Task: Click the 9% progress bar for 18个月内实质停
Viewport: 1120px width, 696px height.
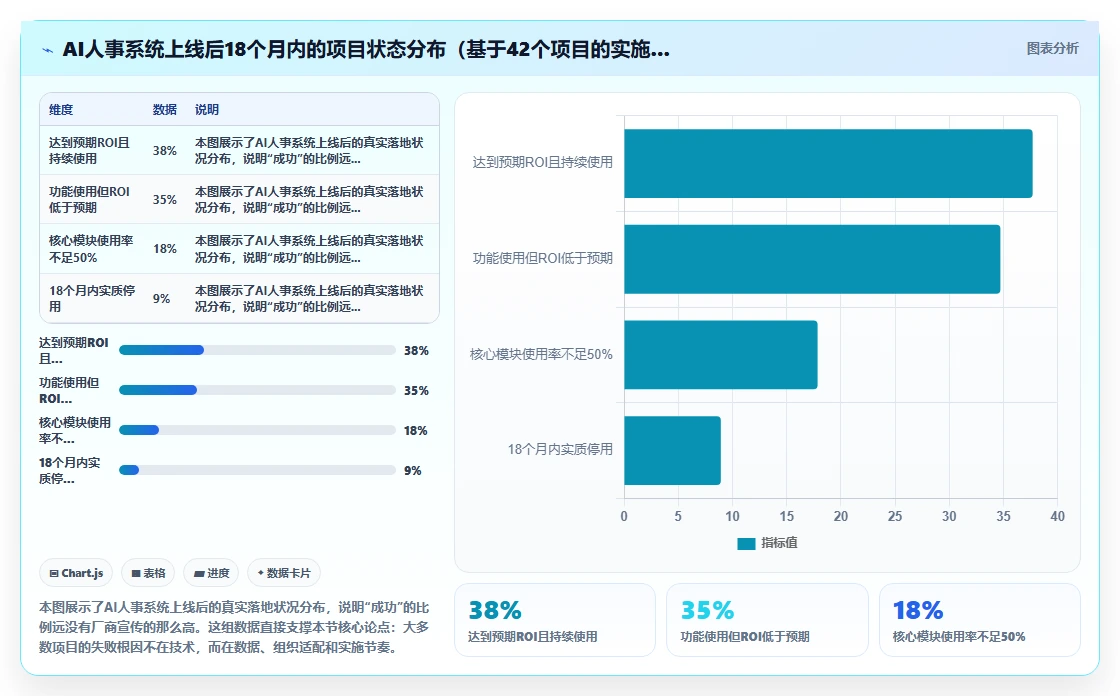Action: pos(257,470)
